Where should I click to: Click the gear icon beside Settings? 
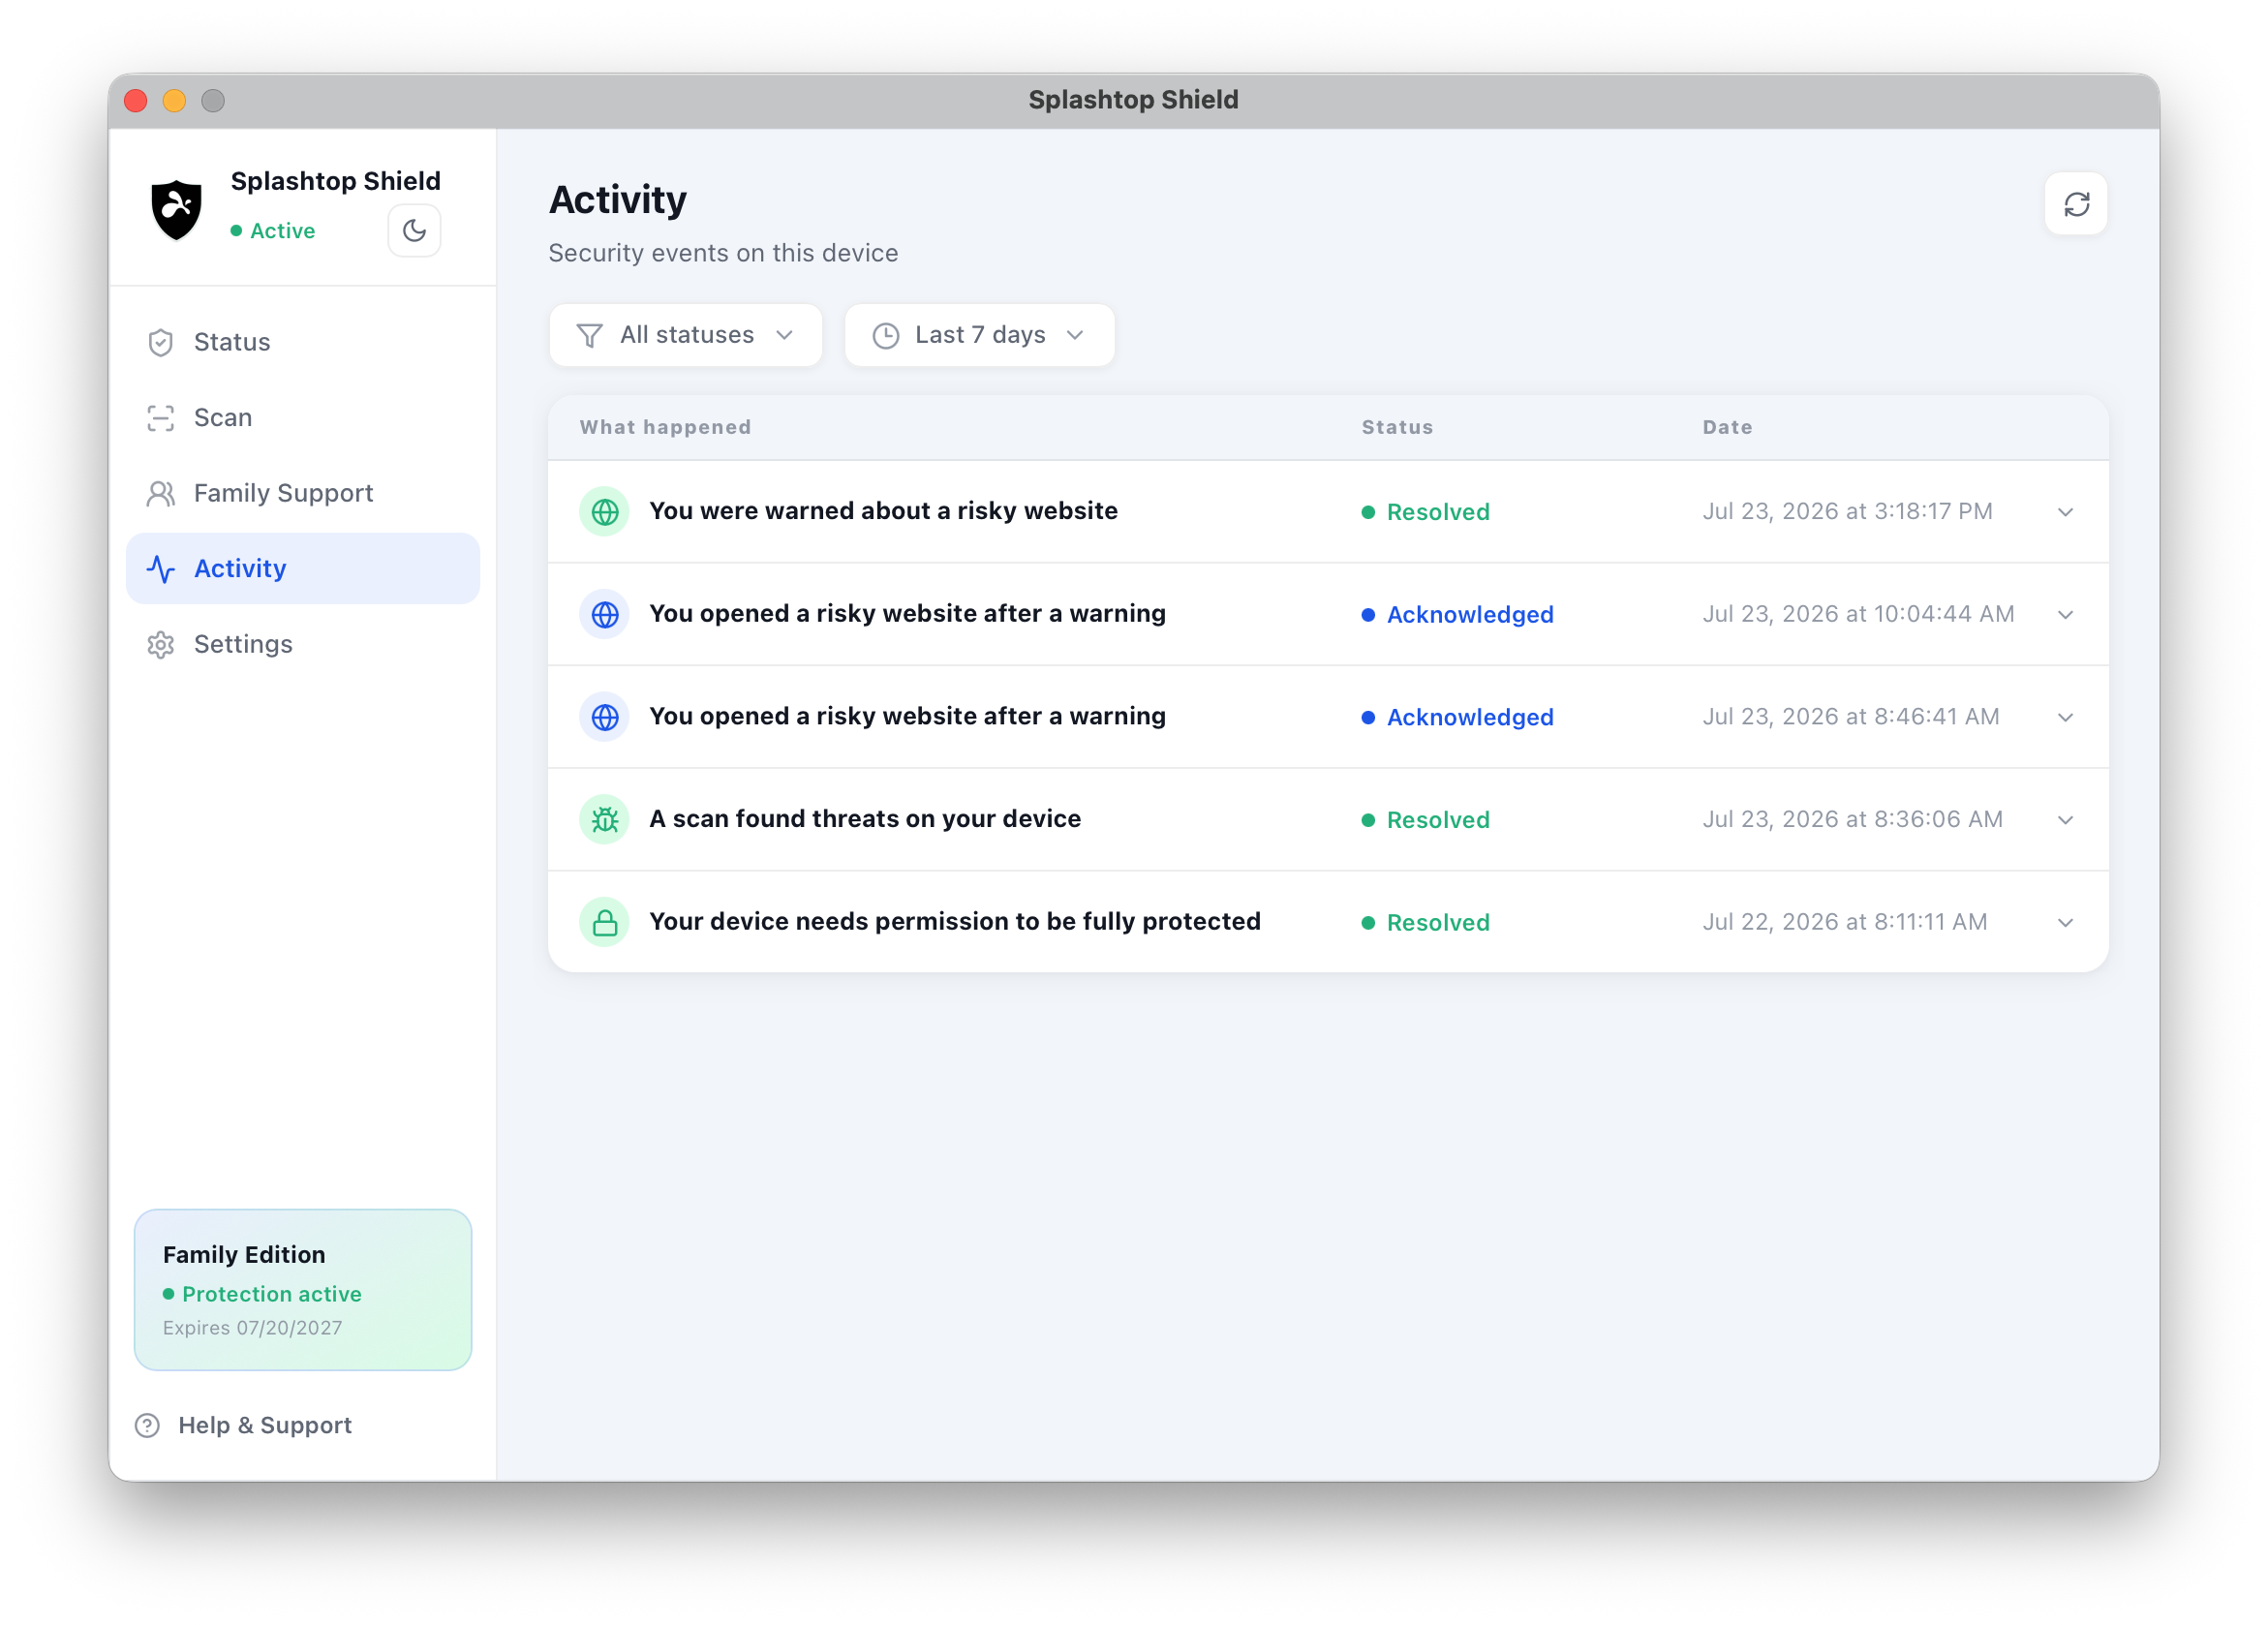160,645
